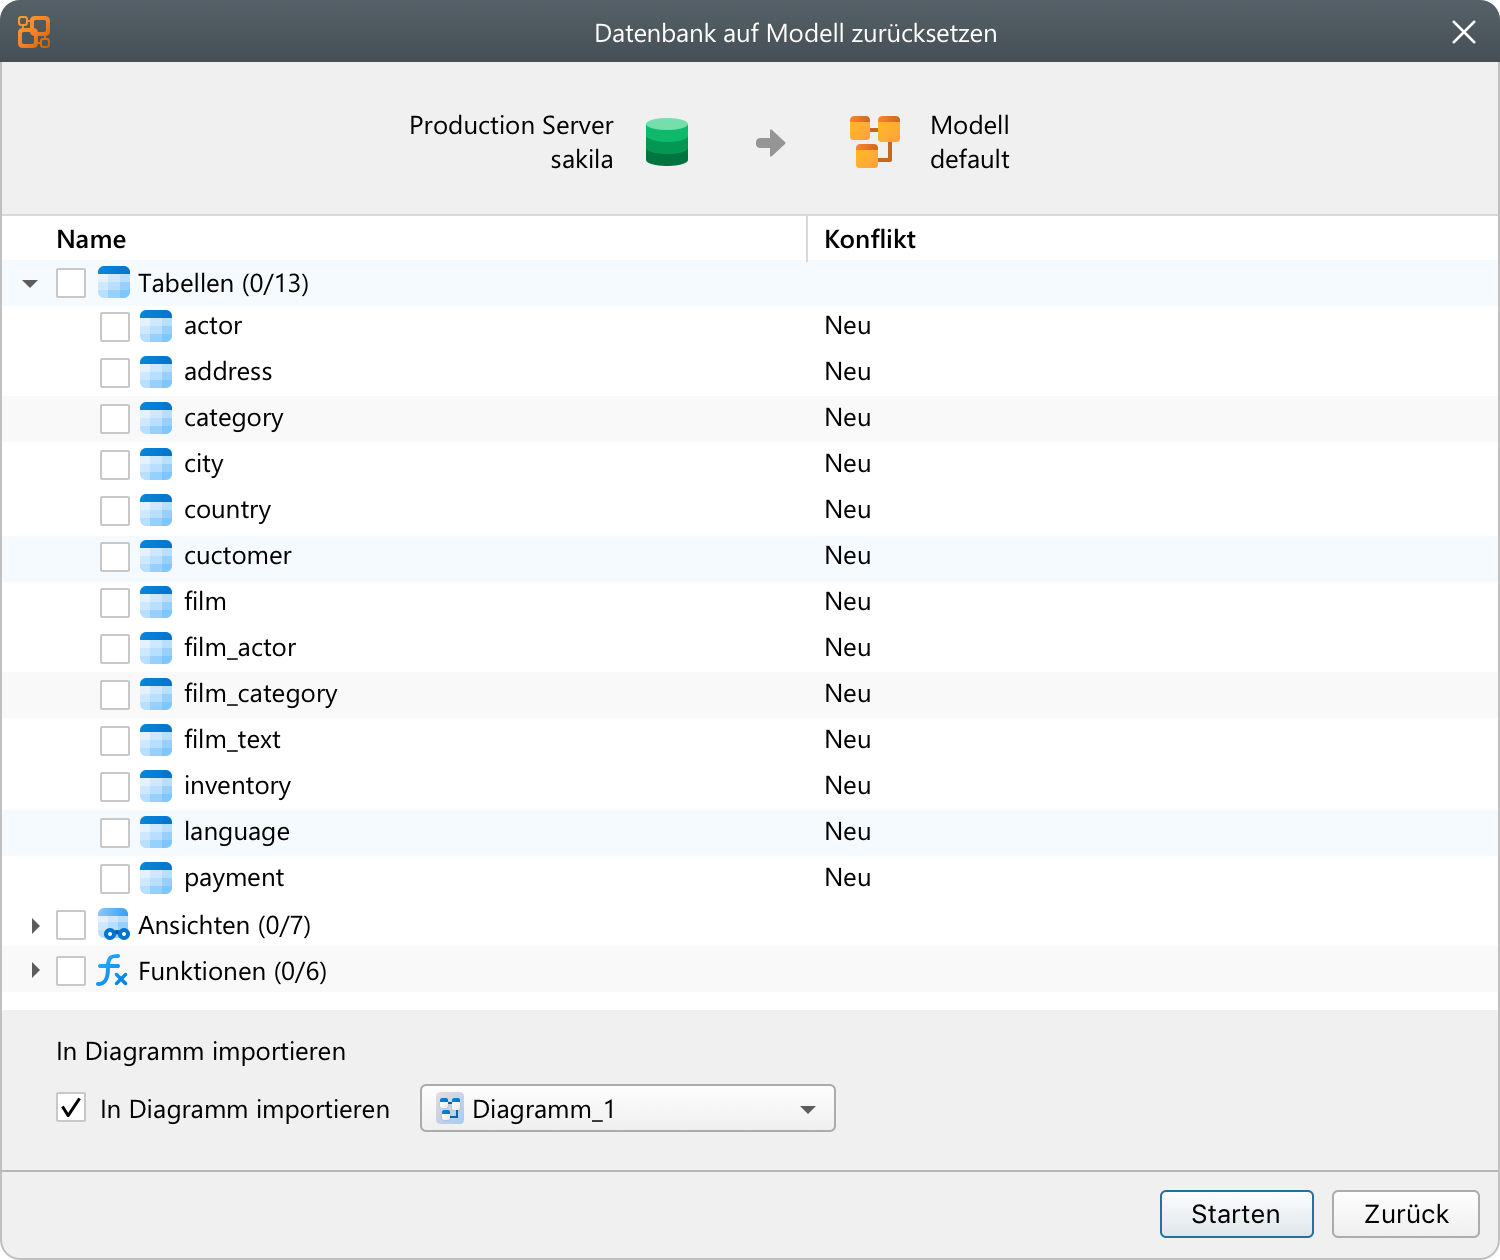Click the language table icon
Viewport: 1500px width, 1260px height.
tap(156, 832)
